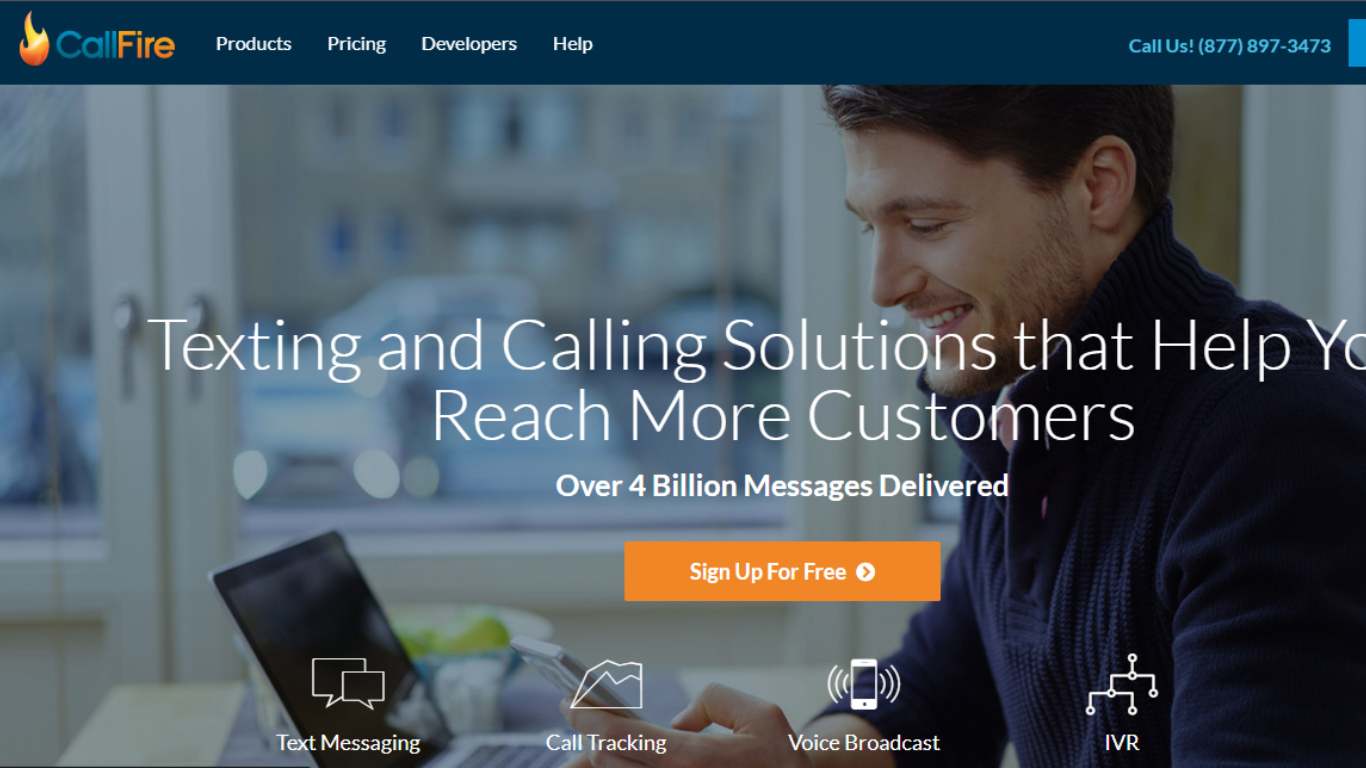Select the Text Messaging speech bubbles icon
The image size is (1366, 768).
pos(348,683)
